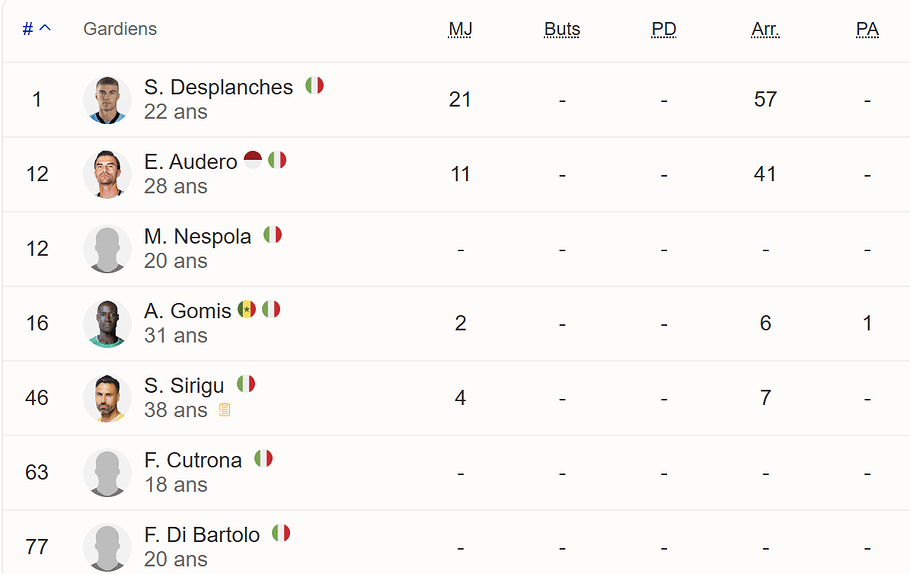Click the Italian flag next to E. Audero

277,160
